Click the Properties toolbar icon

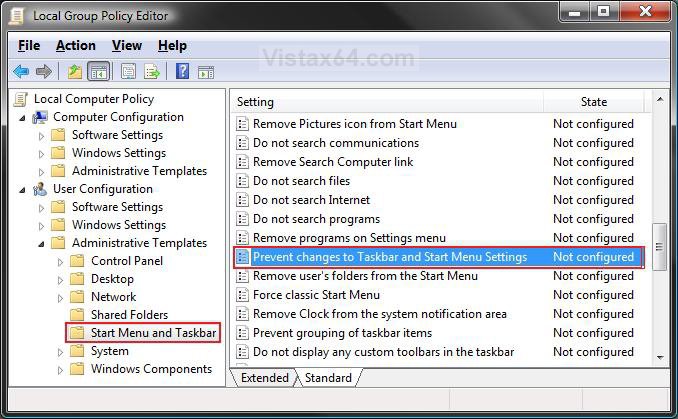coord(128,71)
